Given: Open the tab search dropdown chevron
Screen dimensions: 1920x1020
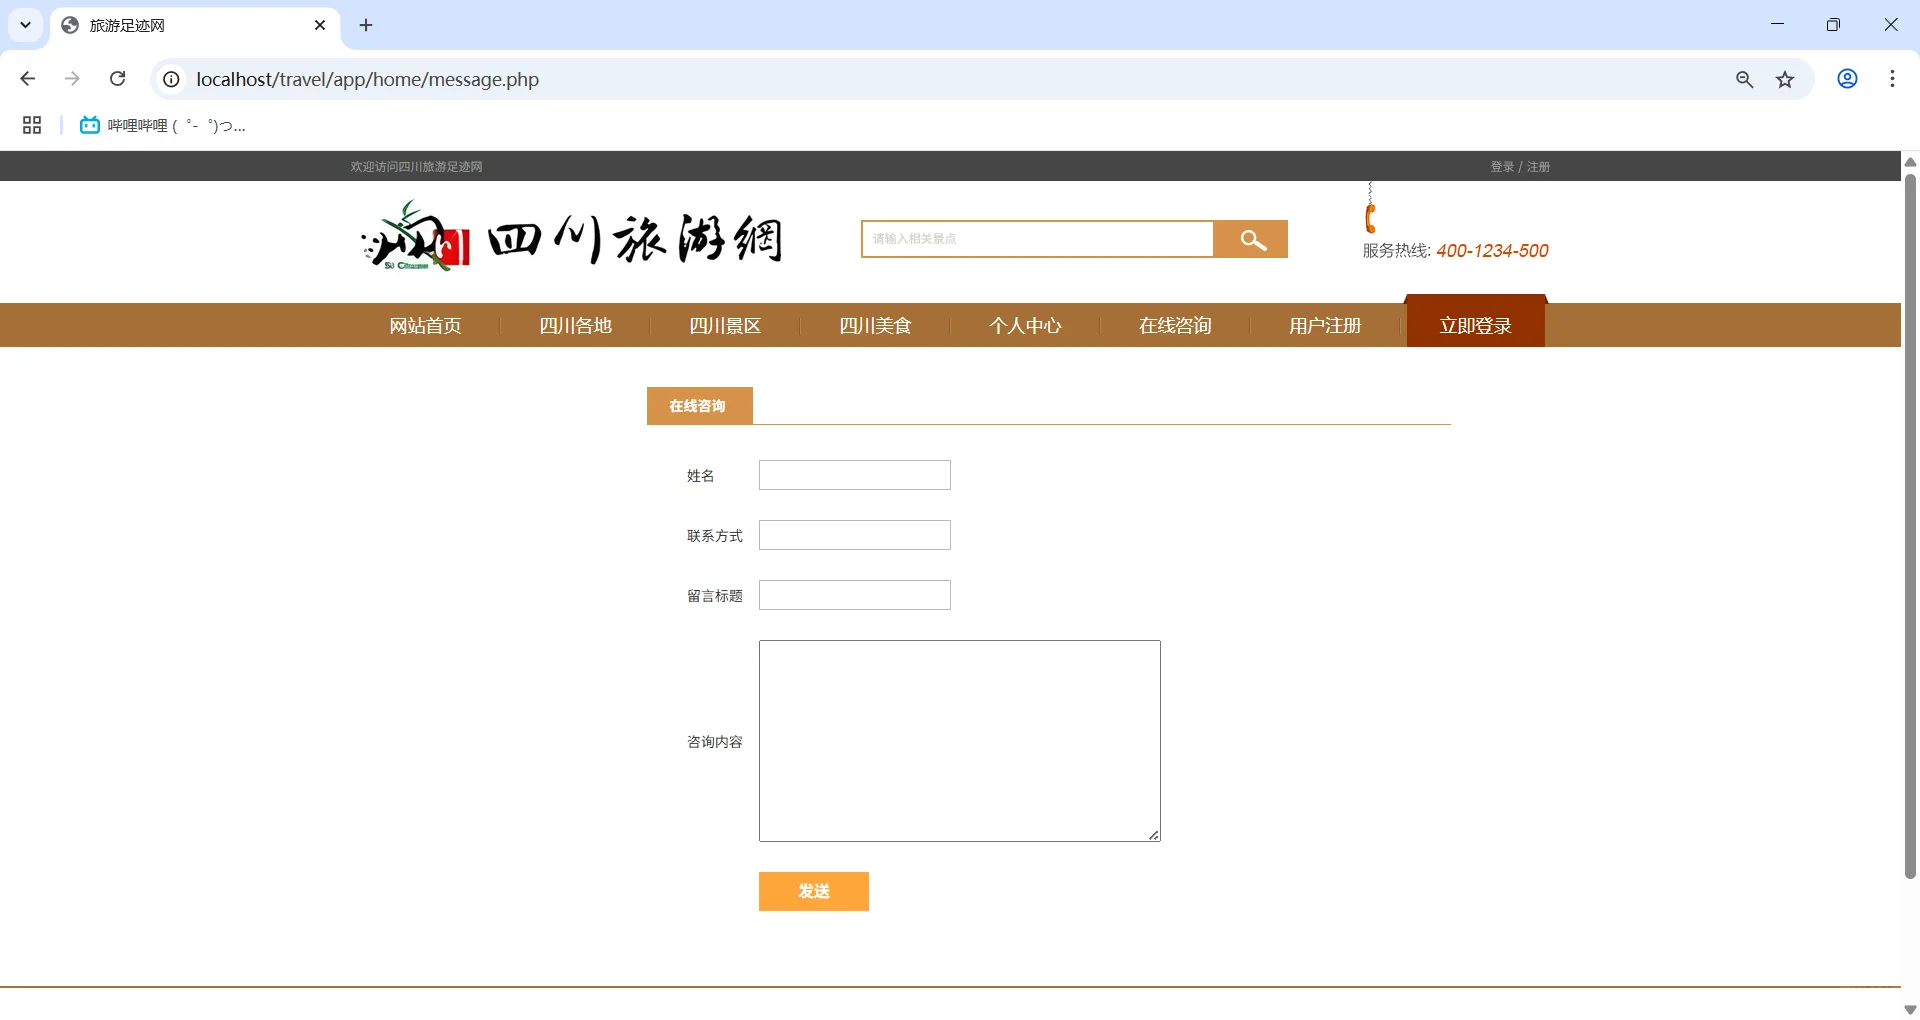Looking at the screenshot, I should tap(25, 24).
